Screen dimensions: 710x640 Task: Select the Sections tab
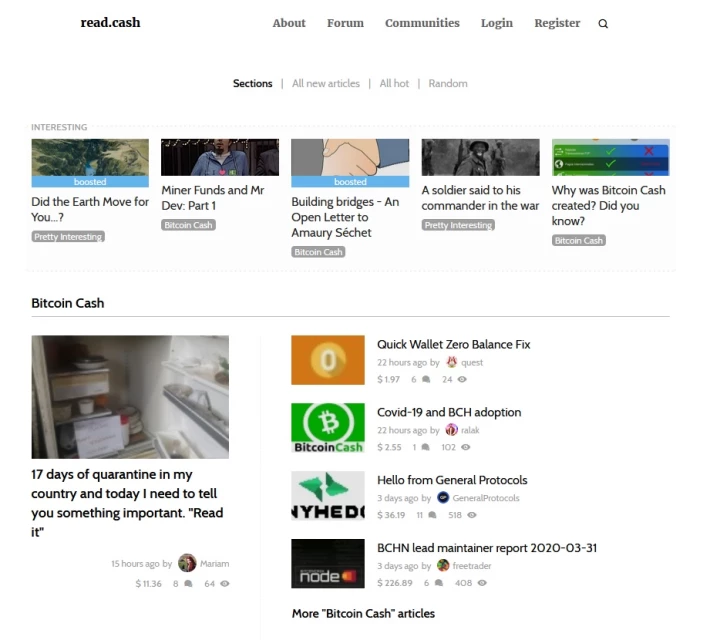pos(253,84)
